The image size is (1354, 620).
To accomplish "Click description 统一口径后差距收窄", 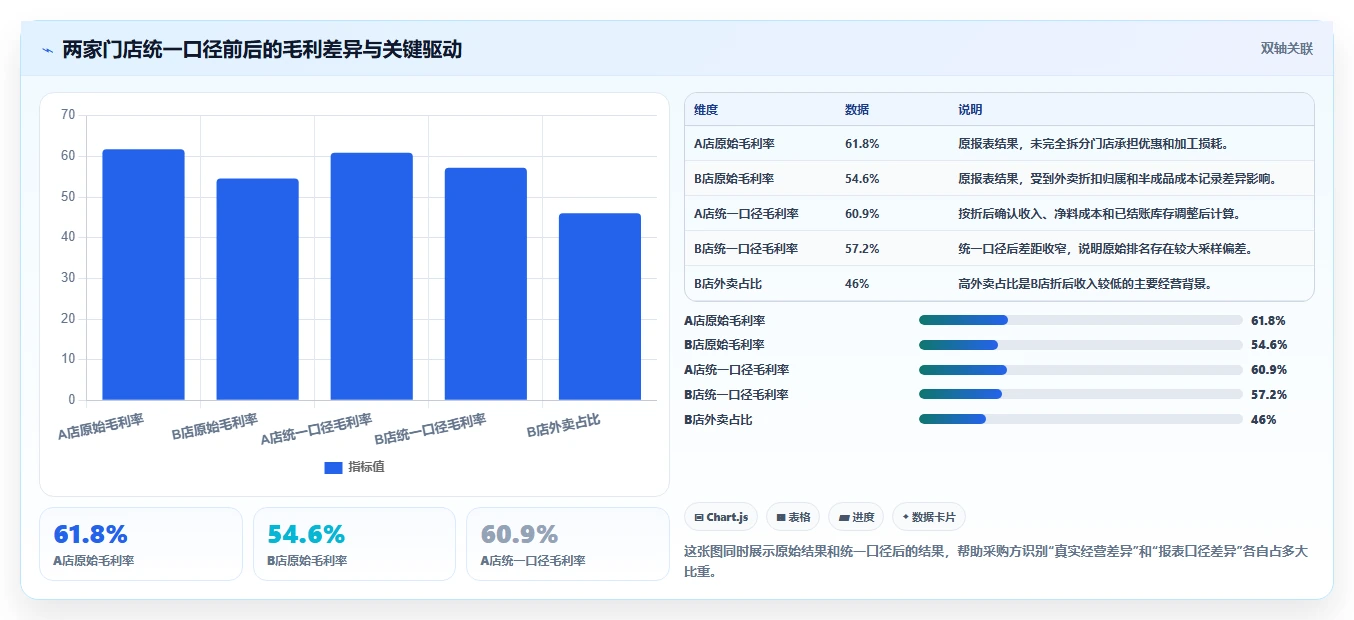I will click(x=1105, y=249).
